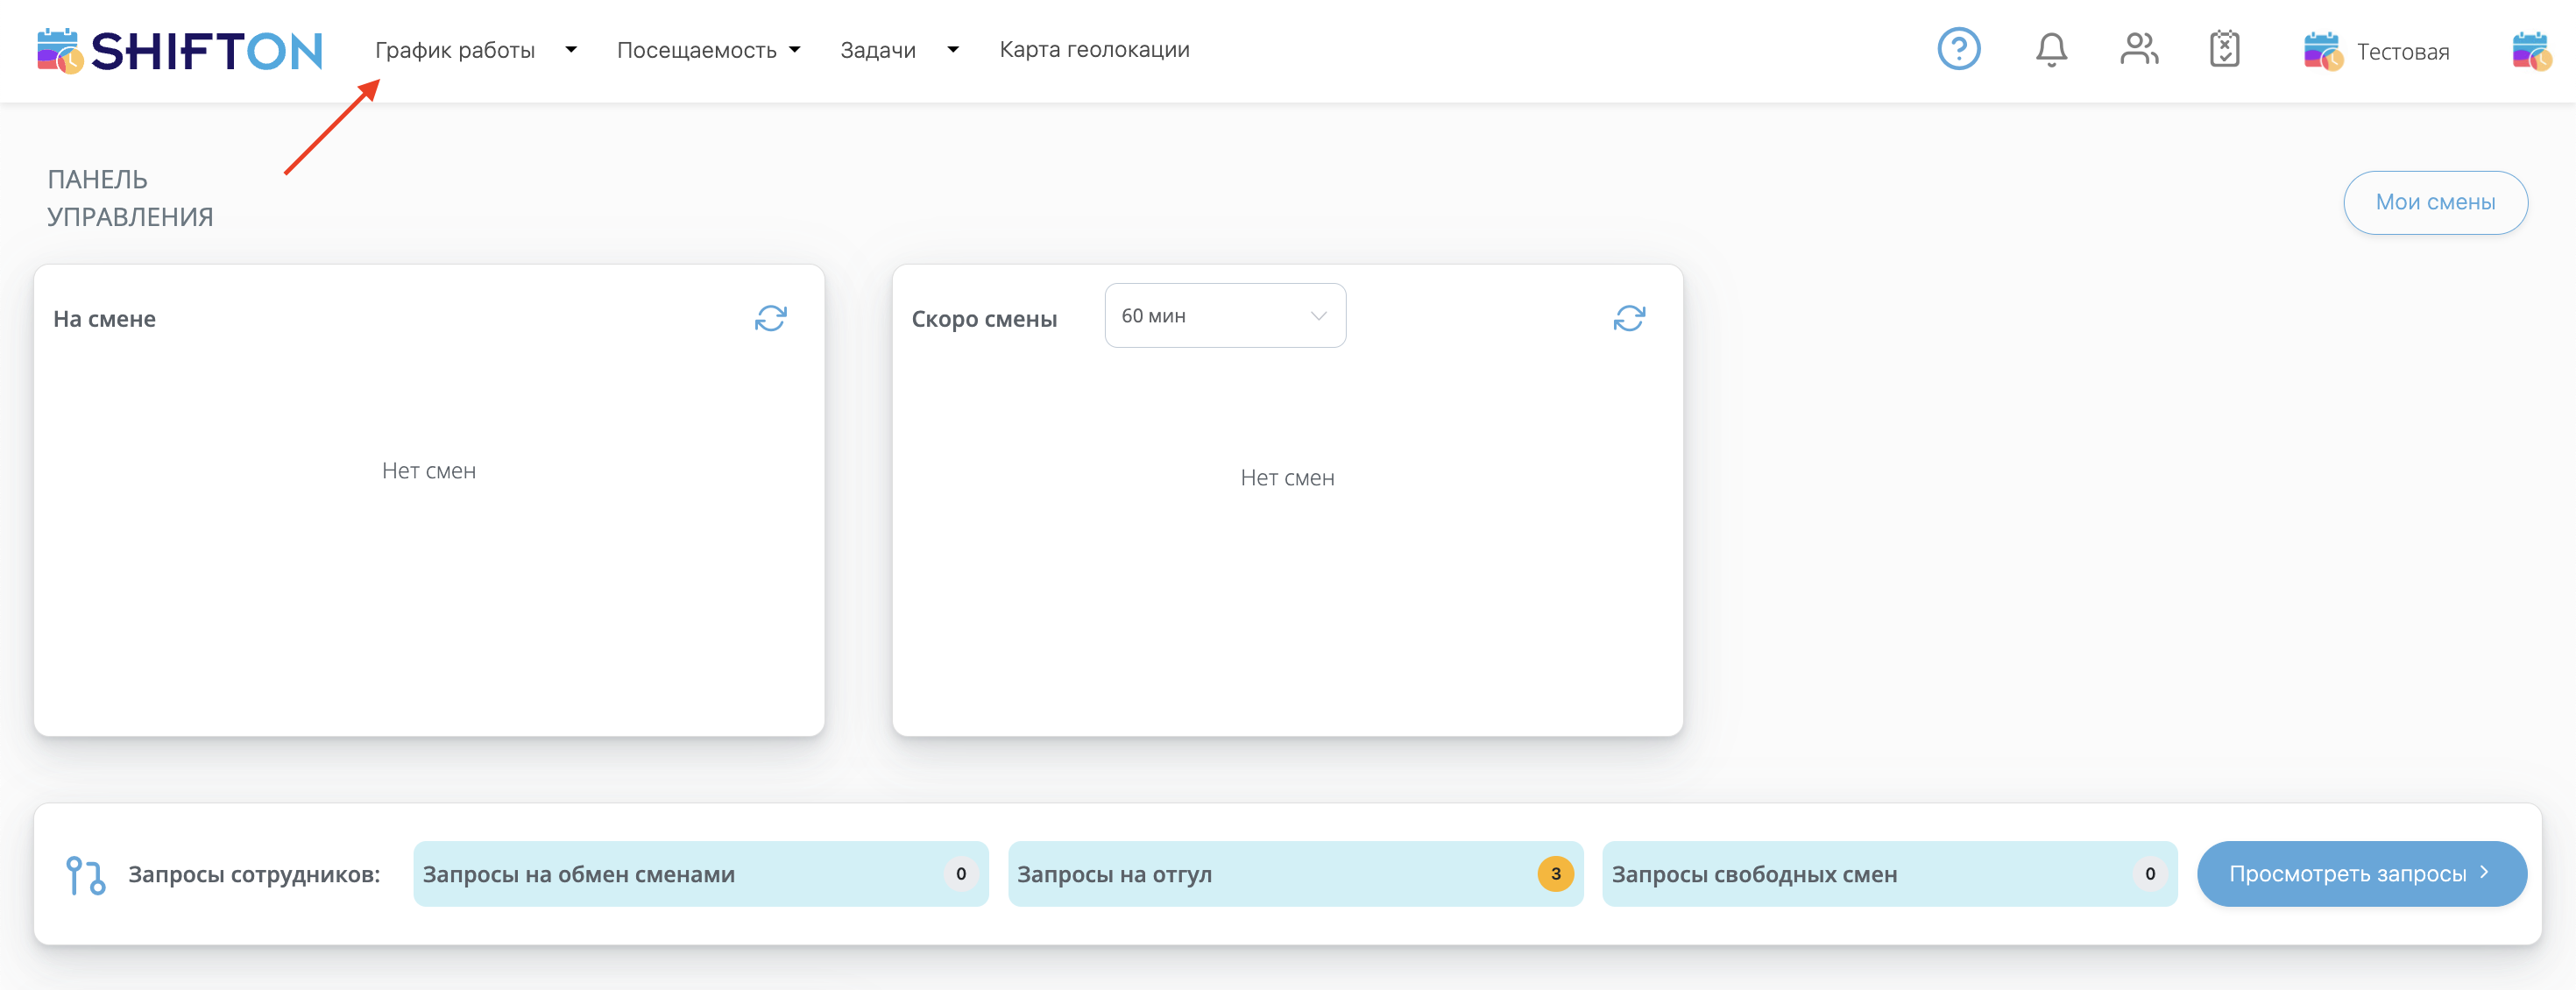Click the Запросы сотрудников branch icon
The image size is (2576, 990).
[x=86, y=875]
